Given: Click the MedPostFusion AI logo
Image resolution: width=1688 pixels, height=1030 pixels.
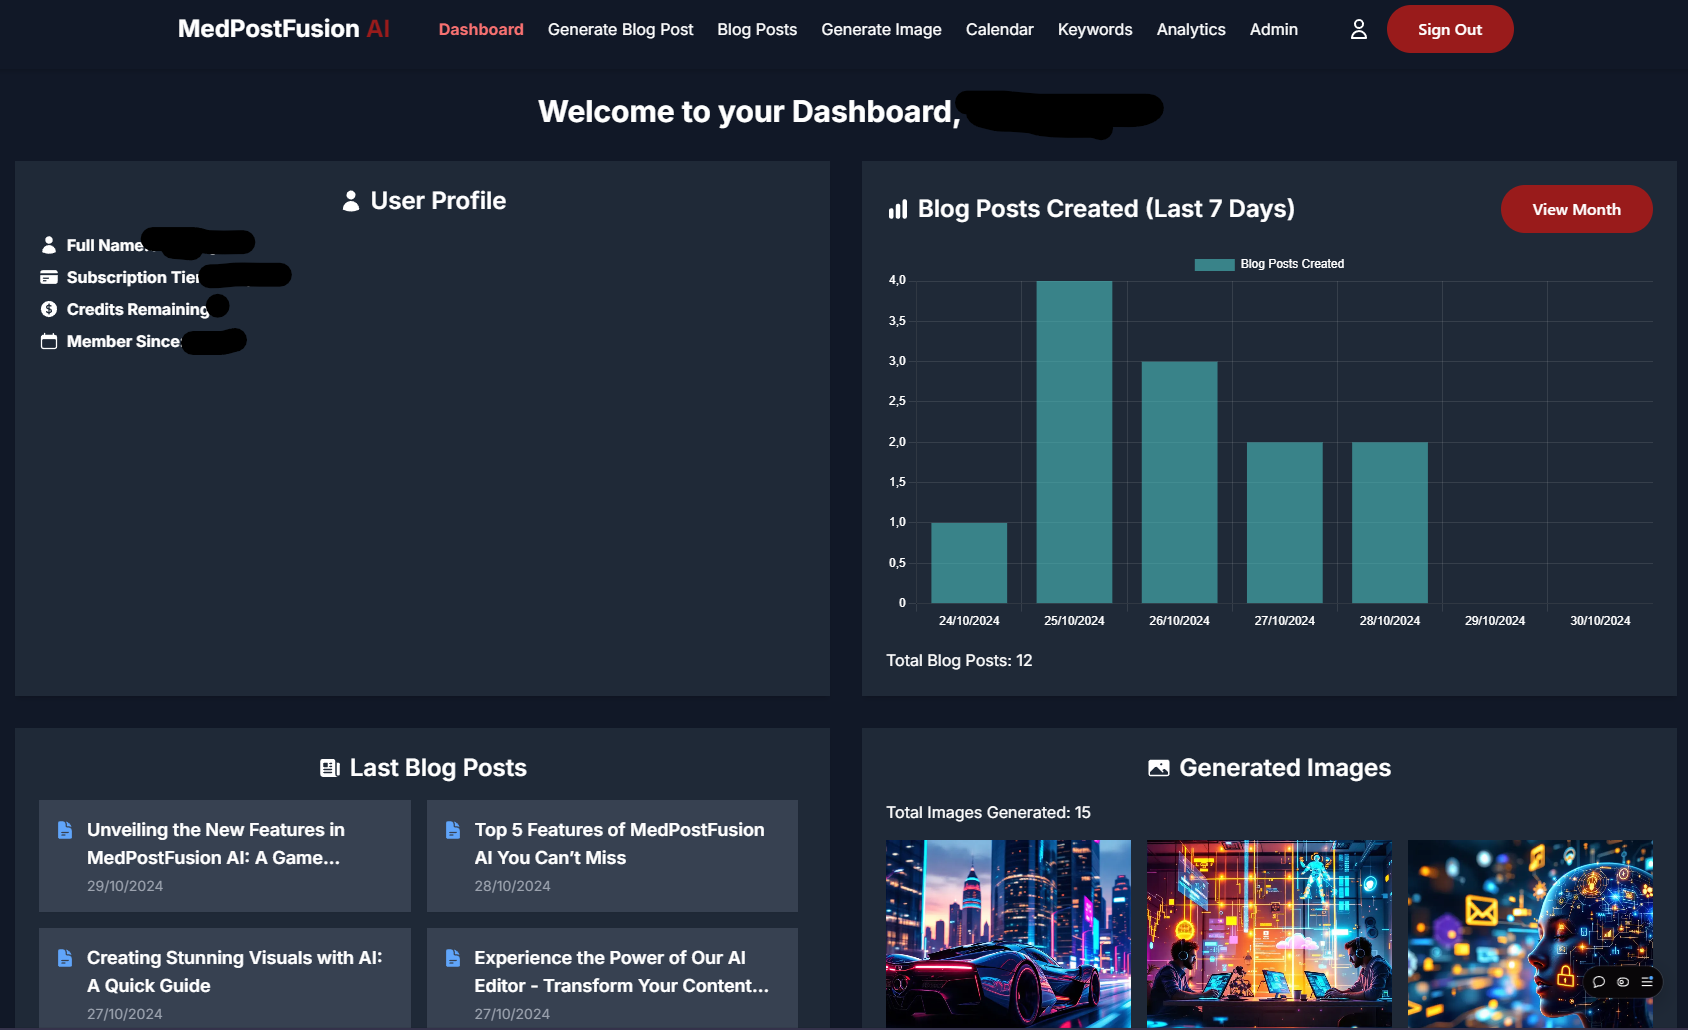Looking at the screenshot, I should click(284, 29).
